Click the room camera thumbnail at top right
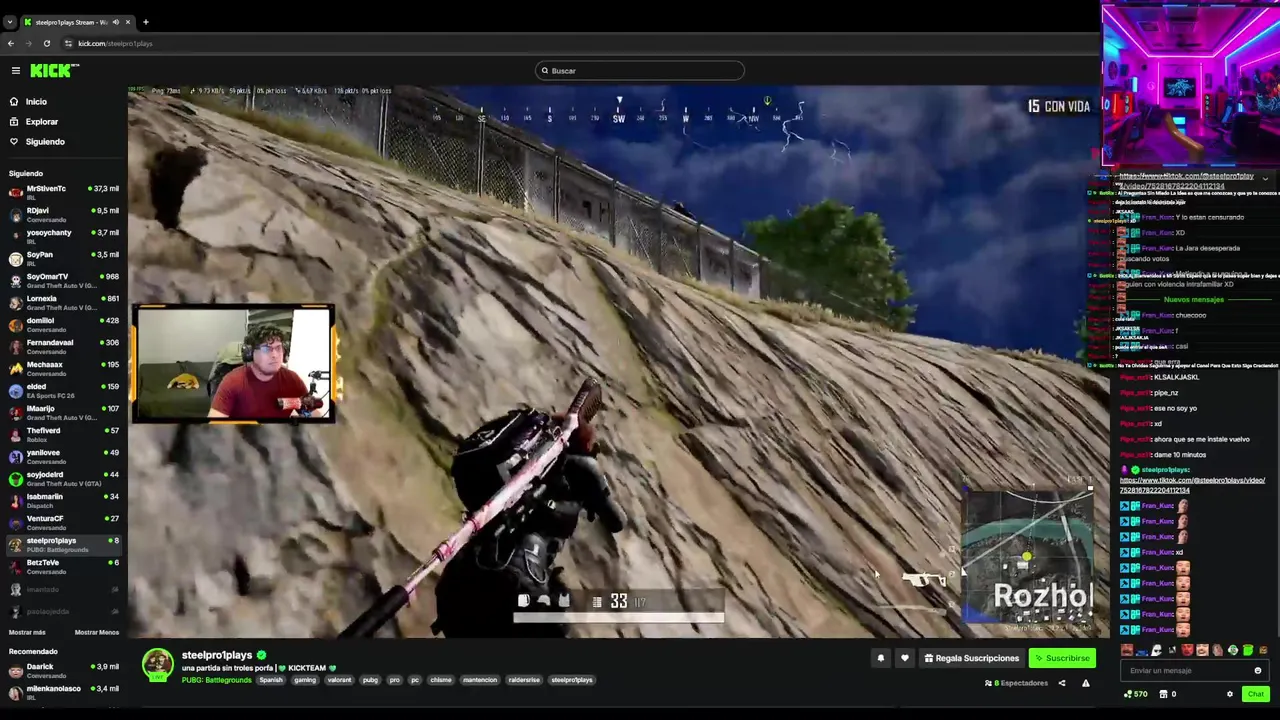 [1190, 84]
